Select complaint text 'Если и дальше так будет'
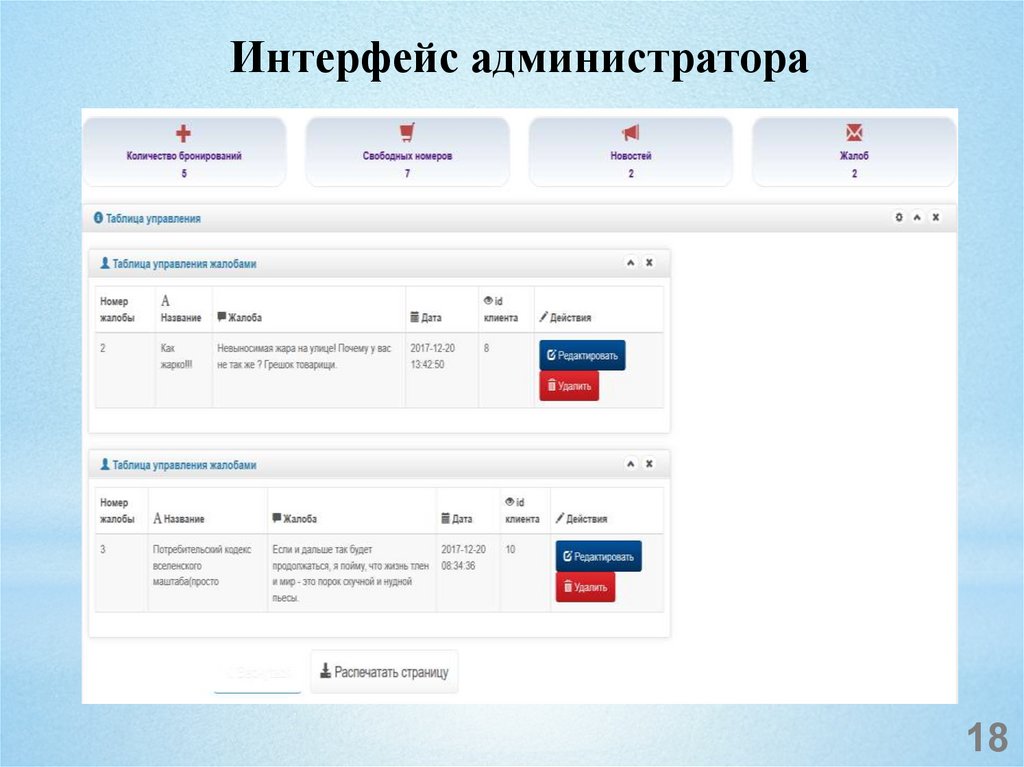This screenshot has width=1024, height=767. click(322, 549)
